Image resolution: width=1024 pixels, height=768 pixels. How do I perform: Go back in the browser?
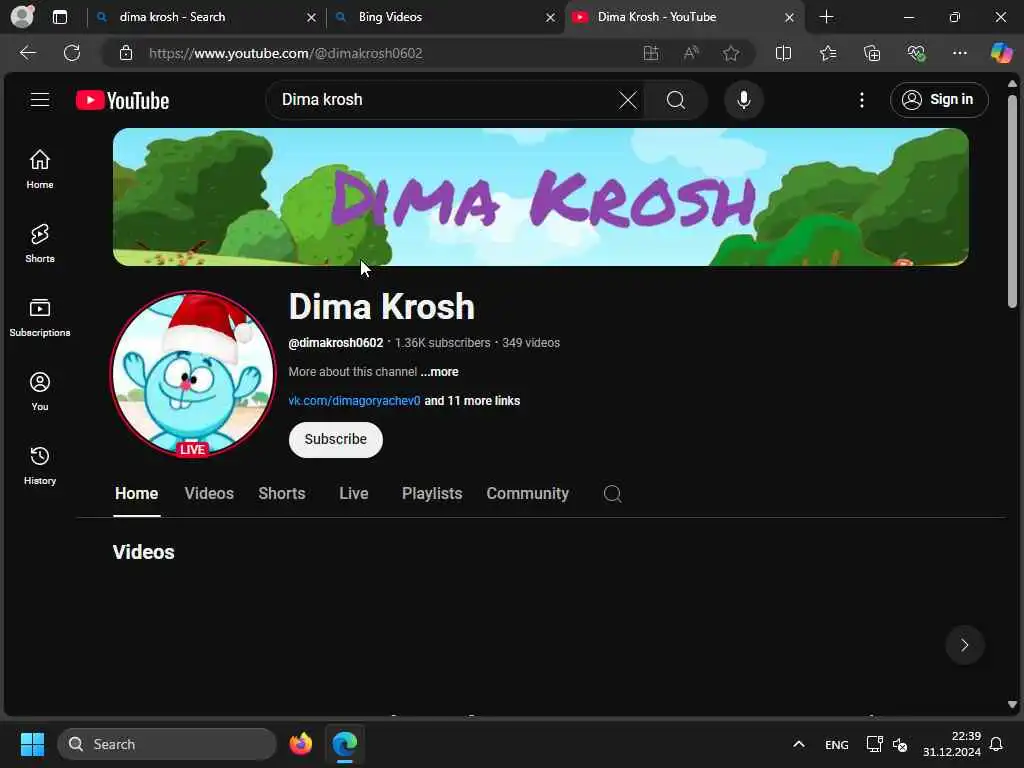click(x=28, y=53)
